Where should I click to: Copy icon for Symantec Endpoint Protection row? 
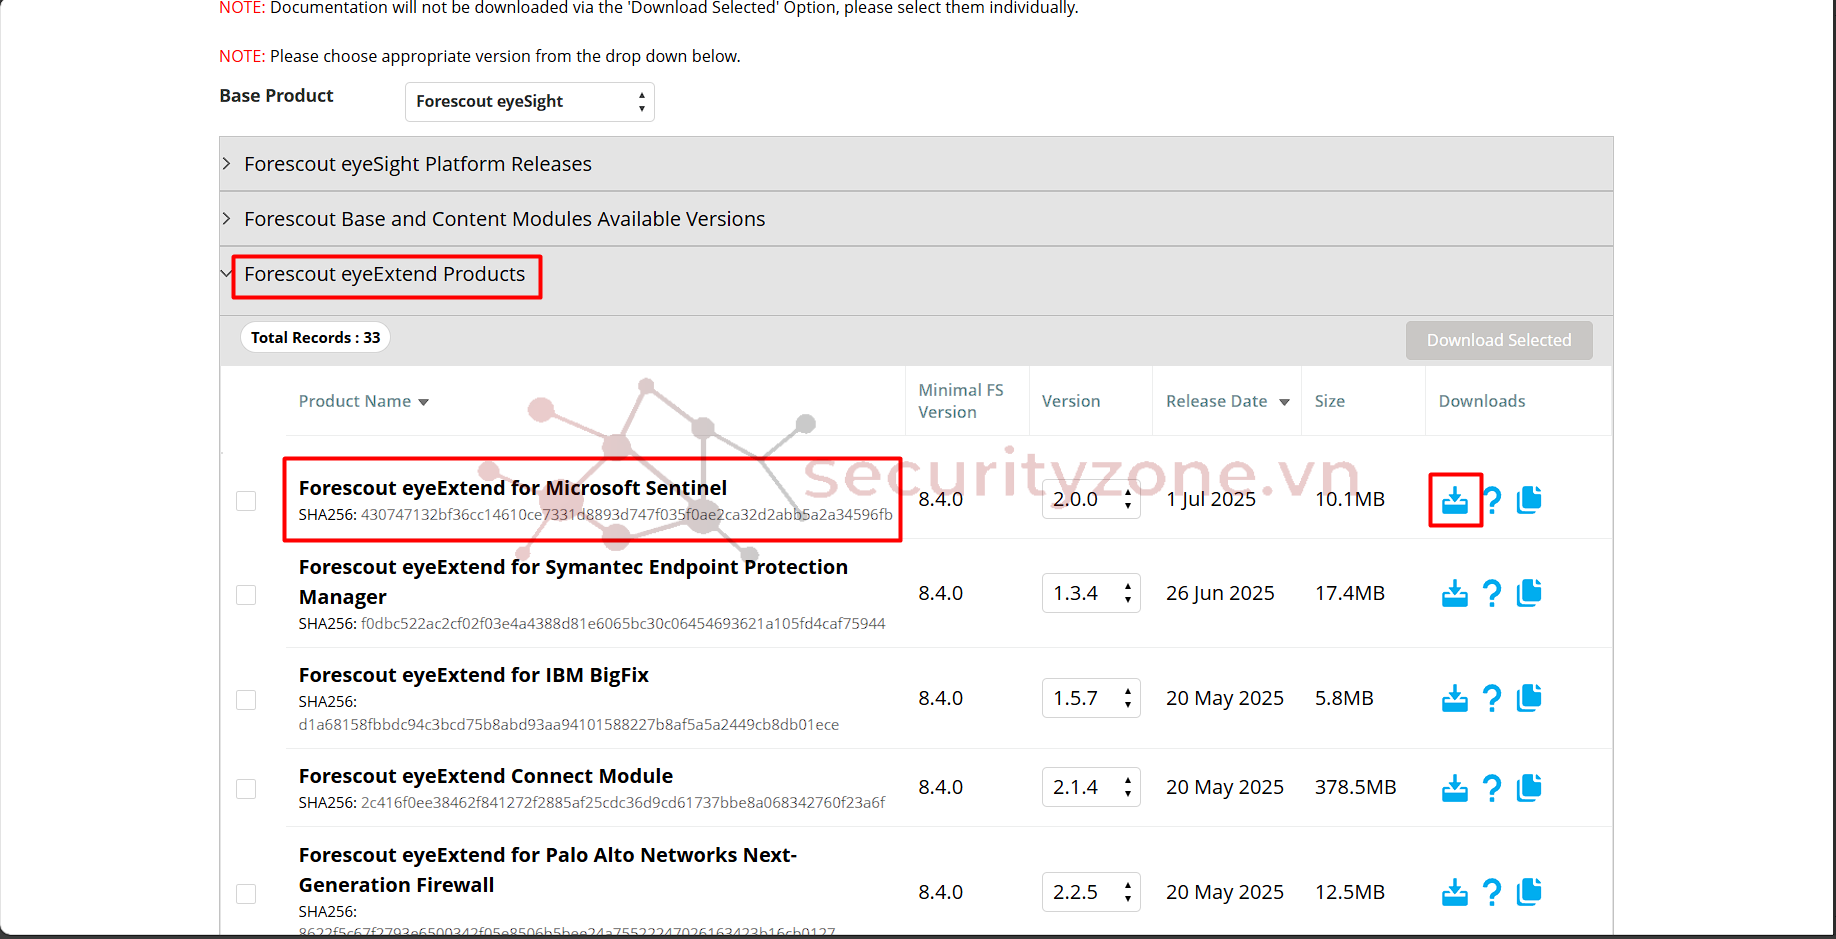click(x=1529, y=593)
